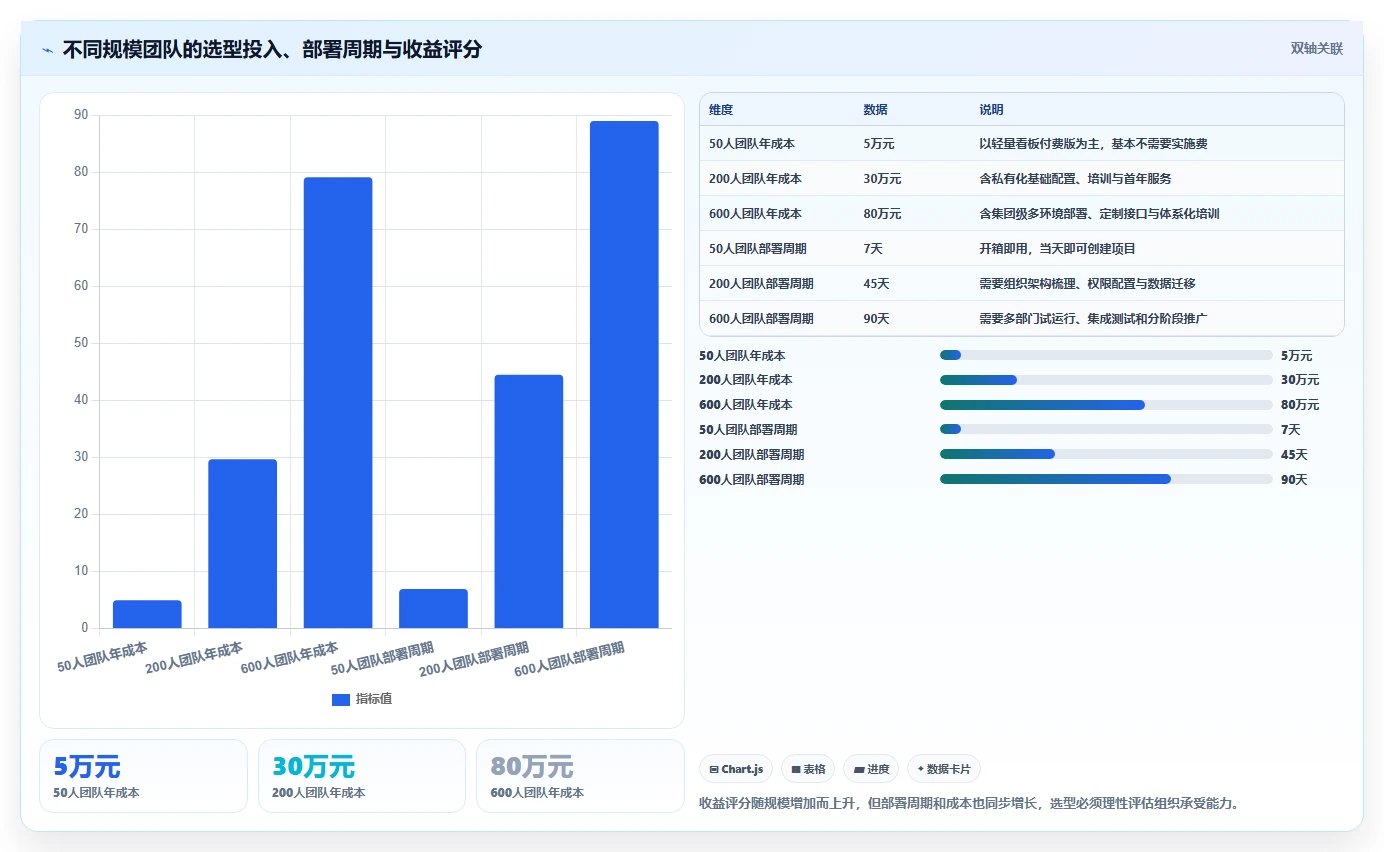Select the 30万元 data card
Screen dimensions: 1384x852
(x=362, y=776)
